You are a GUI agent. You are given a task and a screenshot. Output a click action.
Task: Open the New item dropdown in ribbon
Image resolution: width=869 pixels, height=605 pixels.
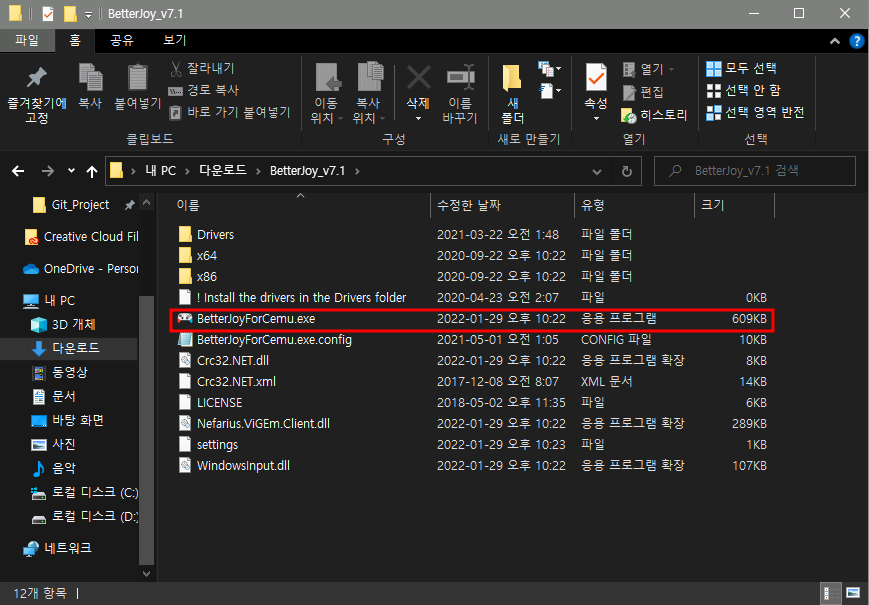tap(550, 69)
